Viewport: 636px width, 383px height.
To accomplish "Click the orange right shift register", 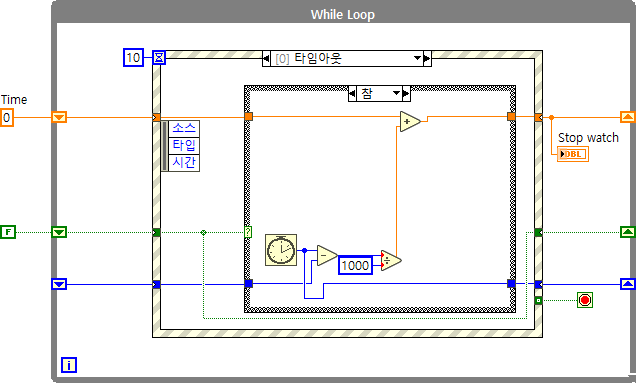I will point(628,117).
